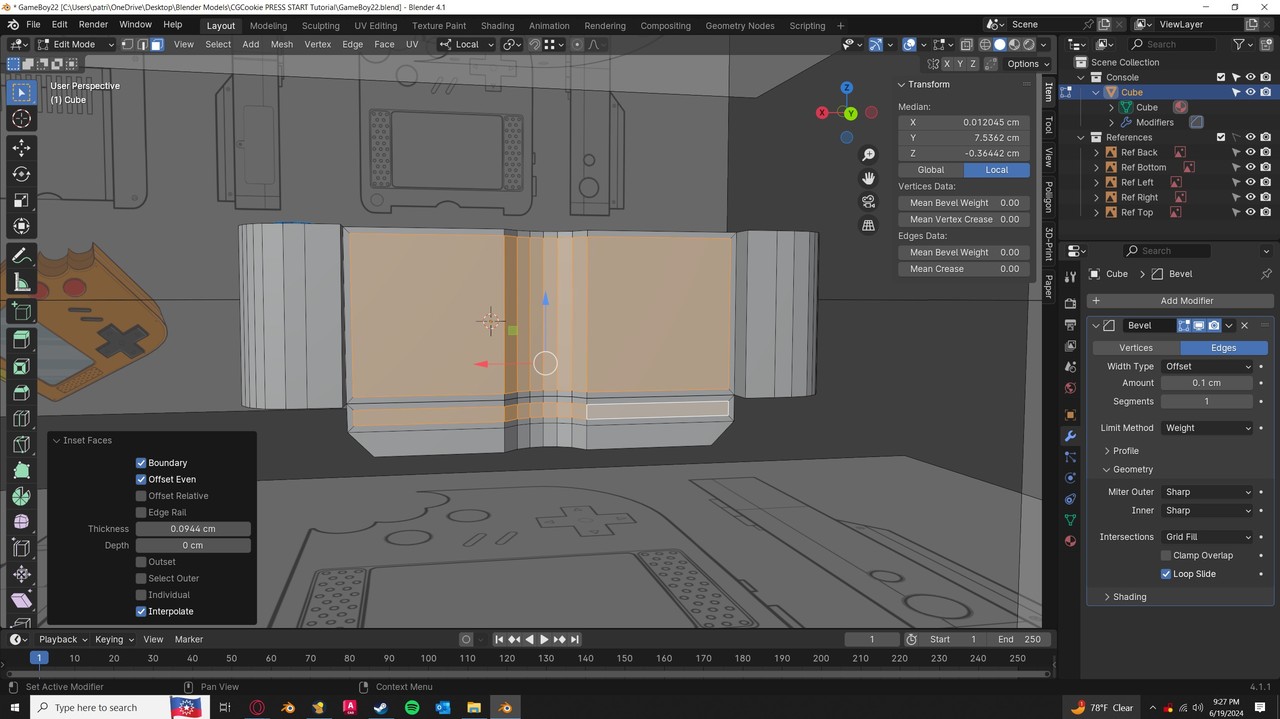The width and height of the screenshot is (1280, 719).
Task: Expand the Profile section
Action: 1125,451
